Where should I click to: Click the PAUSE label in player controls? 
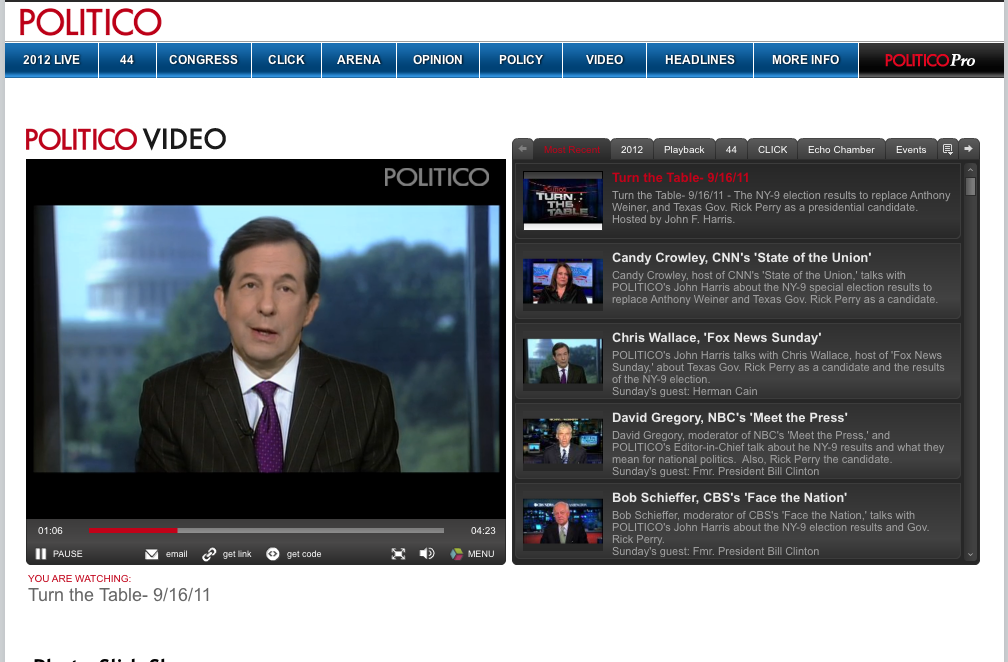68,554
